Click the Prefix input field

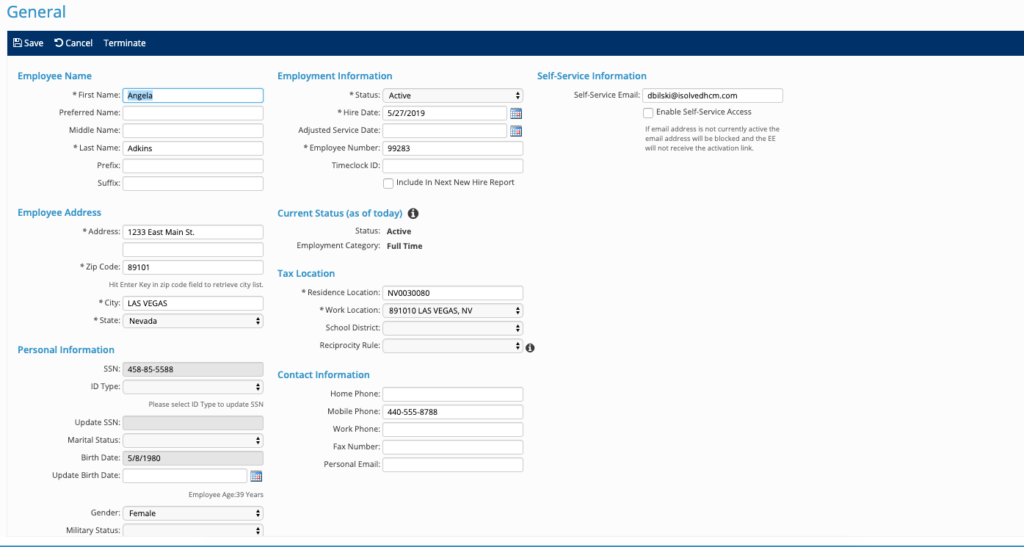[x=193, y=166]
